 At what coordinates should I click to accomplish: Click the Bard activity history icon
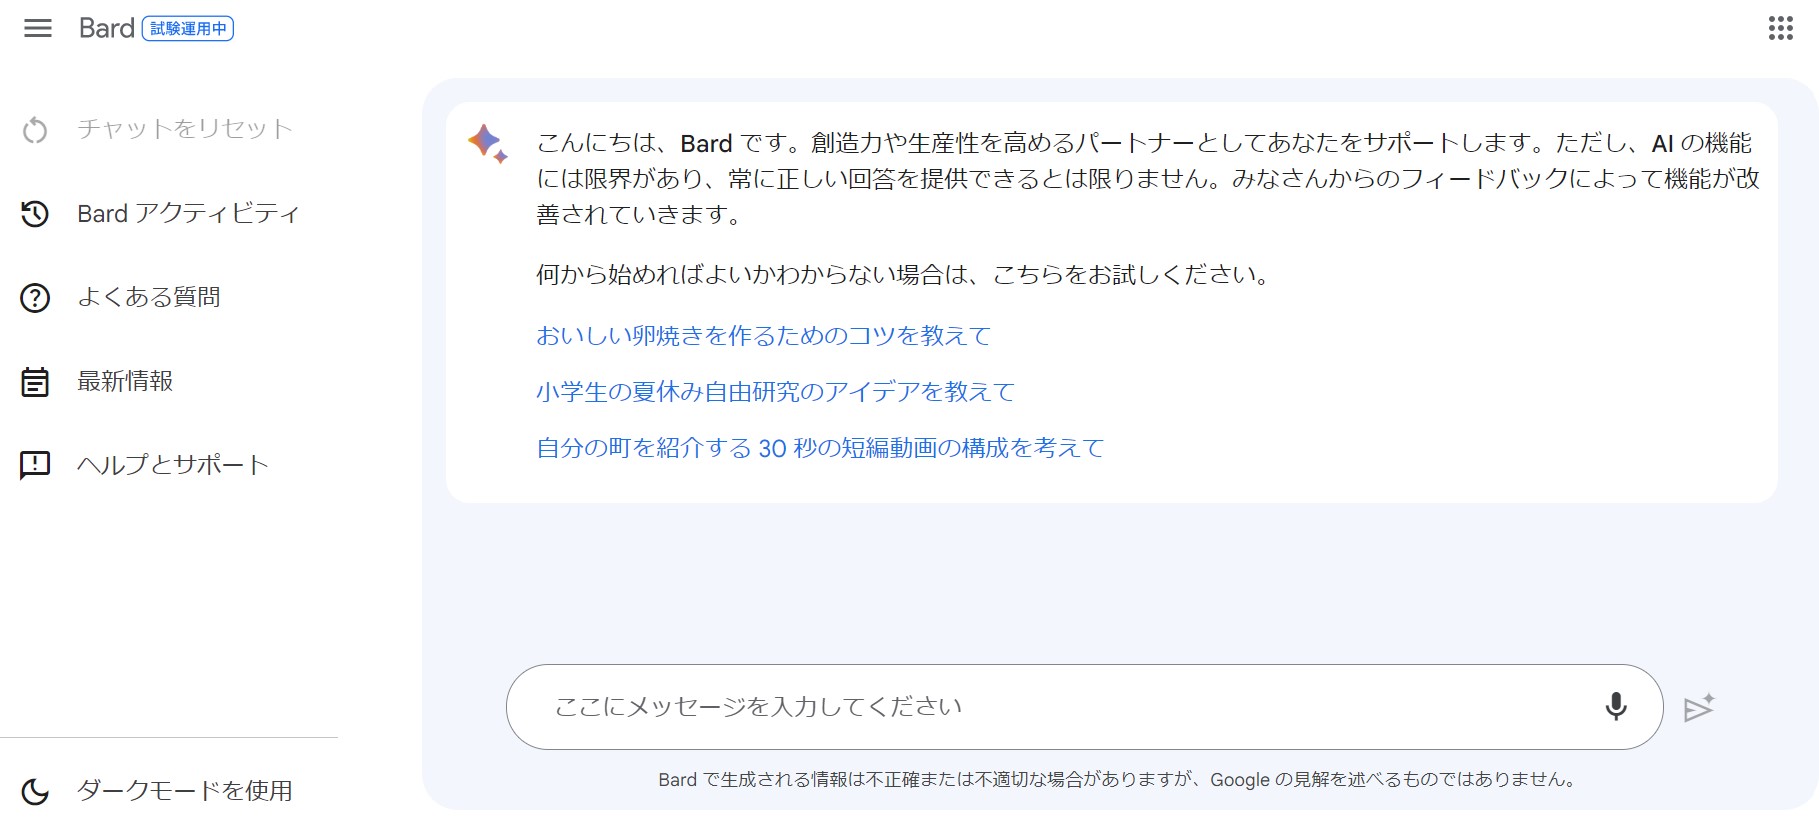(35, 213)
